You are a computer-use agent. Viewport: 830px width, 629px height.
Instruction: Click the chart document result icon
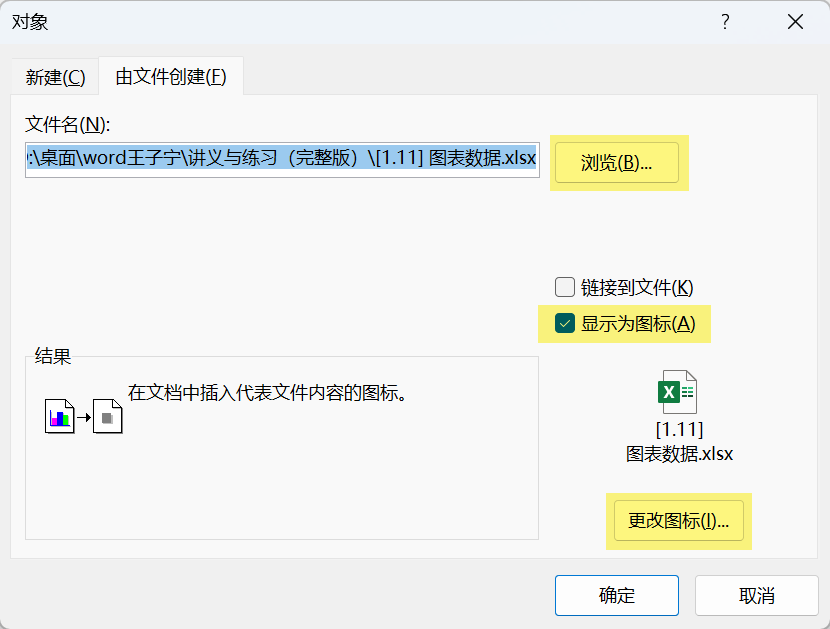pyautogui.click(x=59, y=416)
